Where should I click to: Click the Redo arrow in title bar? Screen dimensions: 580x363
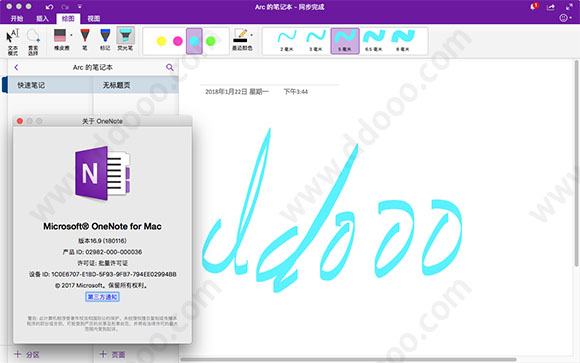click(65, 7)
